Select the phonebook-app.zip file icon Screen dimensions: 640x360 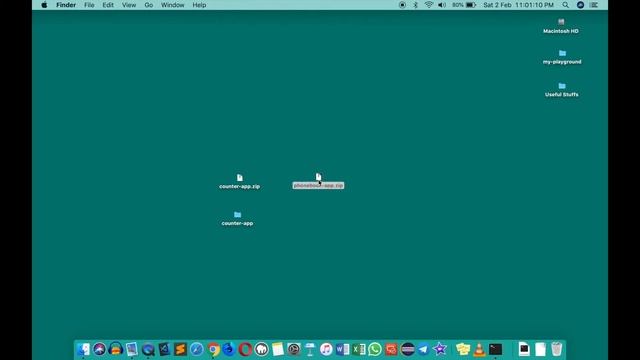[318, 177]
